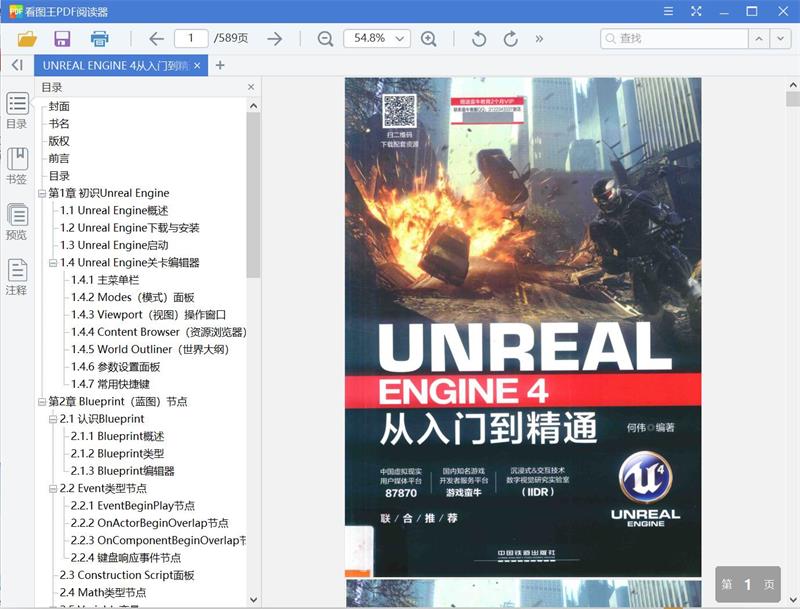Collapse the sidebar with the arrow icon

click(17, 65)
